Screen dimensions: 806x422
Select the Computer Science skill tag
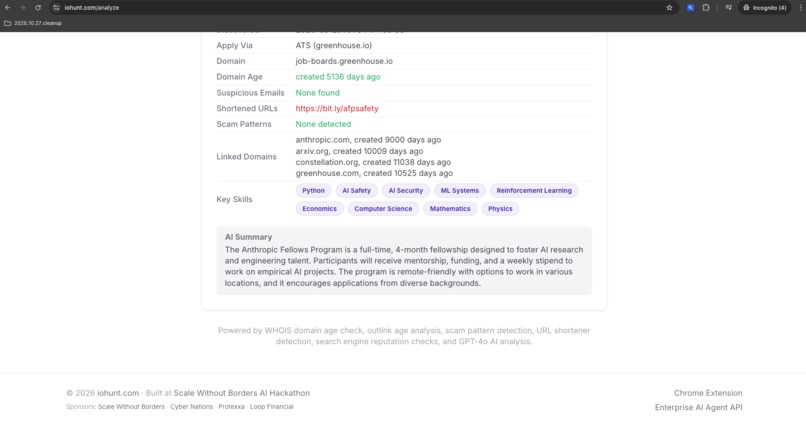[x=383, y=209]
